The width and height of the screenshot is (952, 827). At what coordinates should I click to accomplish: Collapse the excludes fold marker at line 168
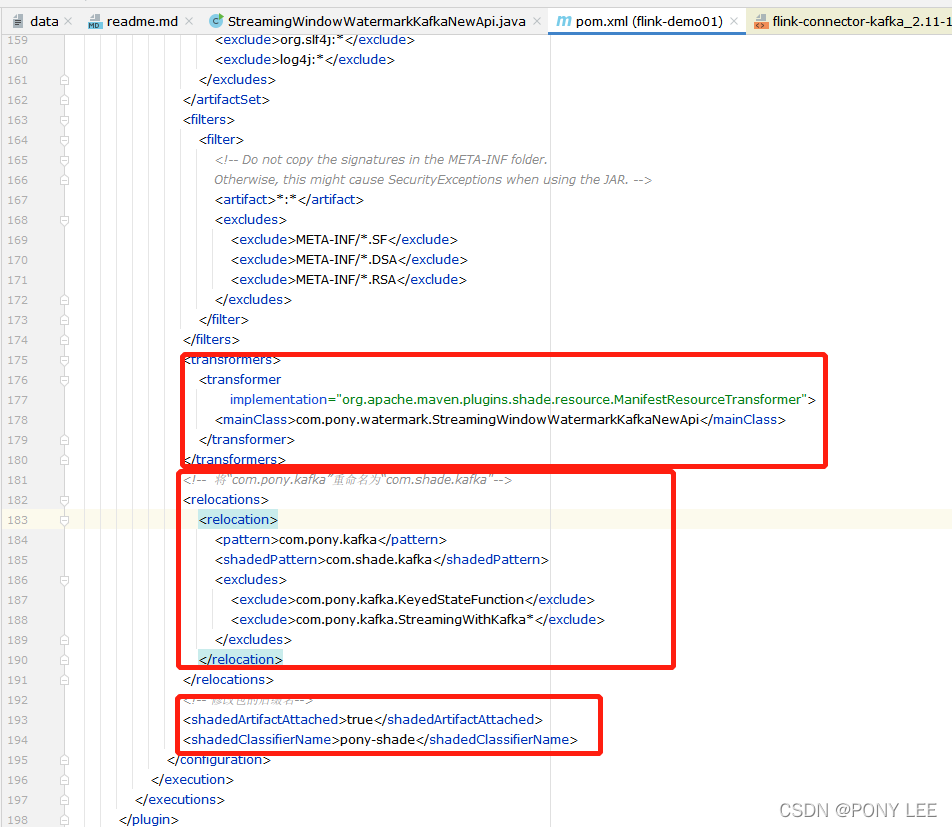click(x=64, y=220)
